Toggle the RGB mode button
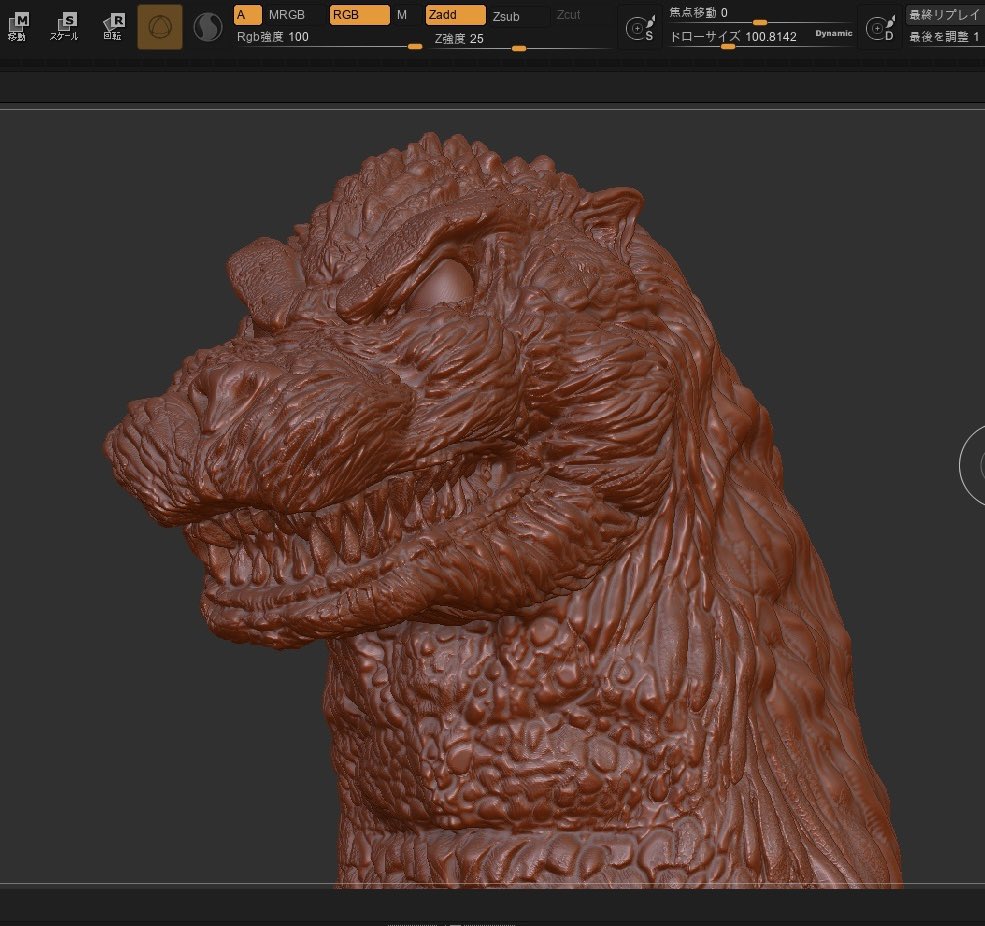 [x=359, y=14]
